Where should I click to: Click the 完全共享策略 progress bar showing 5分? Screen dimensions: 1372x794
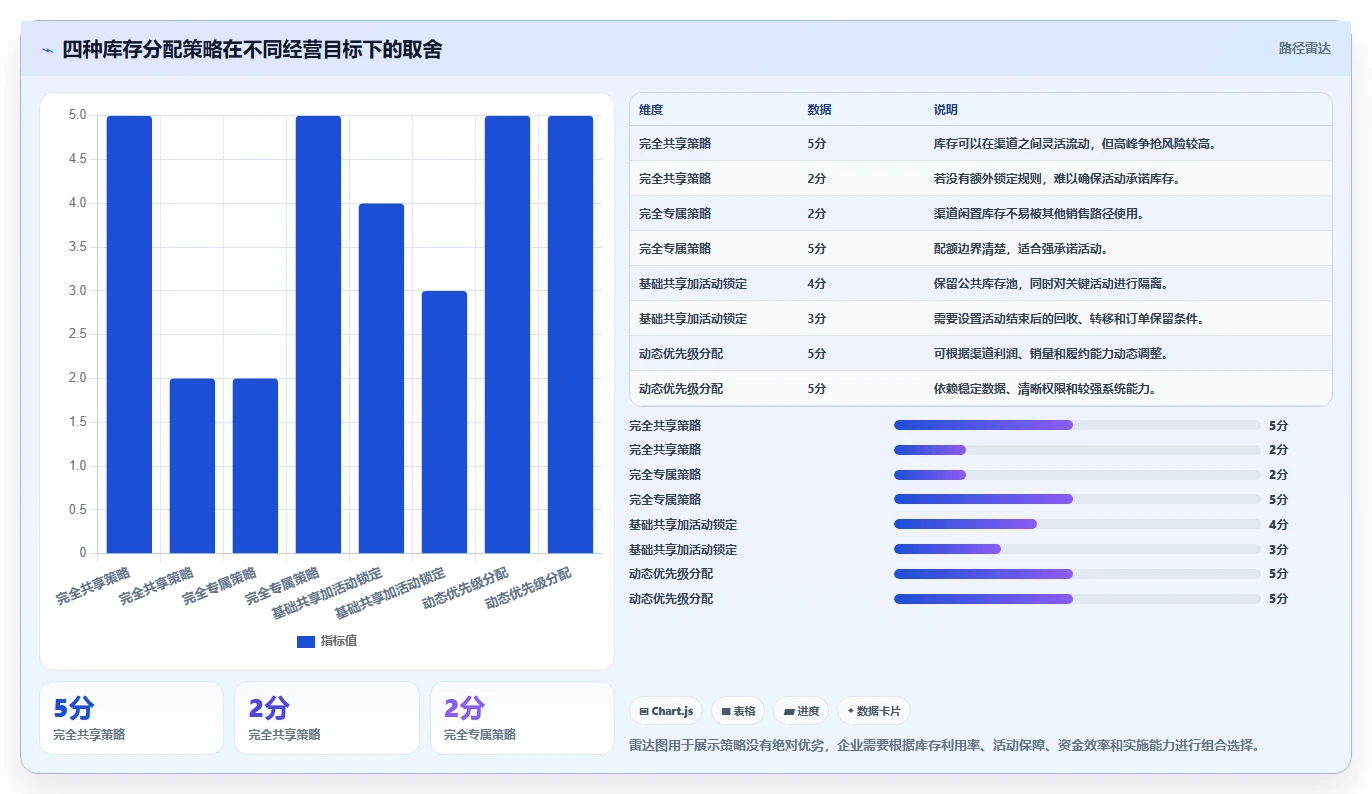(x=1077, y=425)
